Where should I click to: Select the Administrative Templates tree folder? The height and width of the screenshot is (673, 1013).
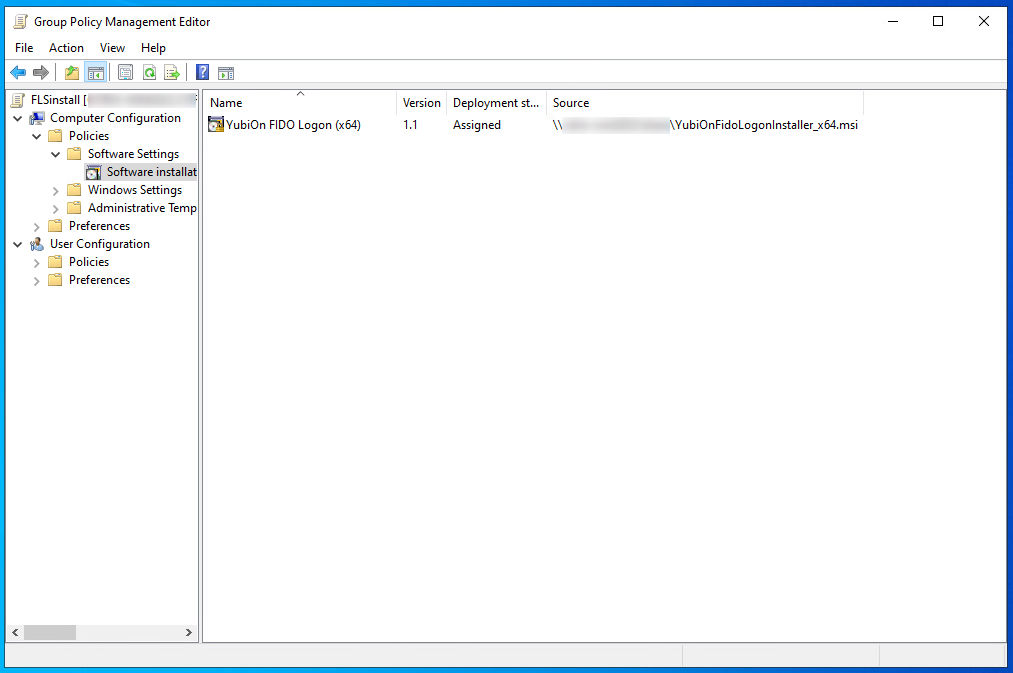coord(141,208)
